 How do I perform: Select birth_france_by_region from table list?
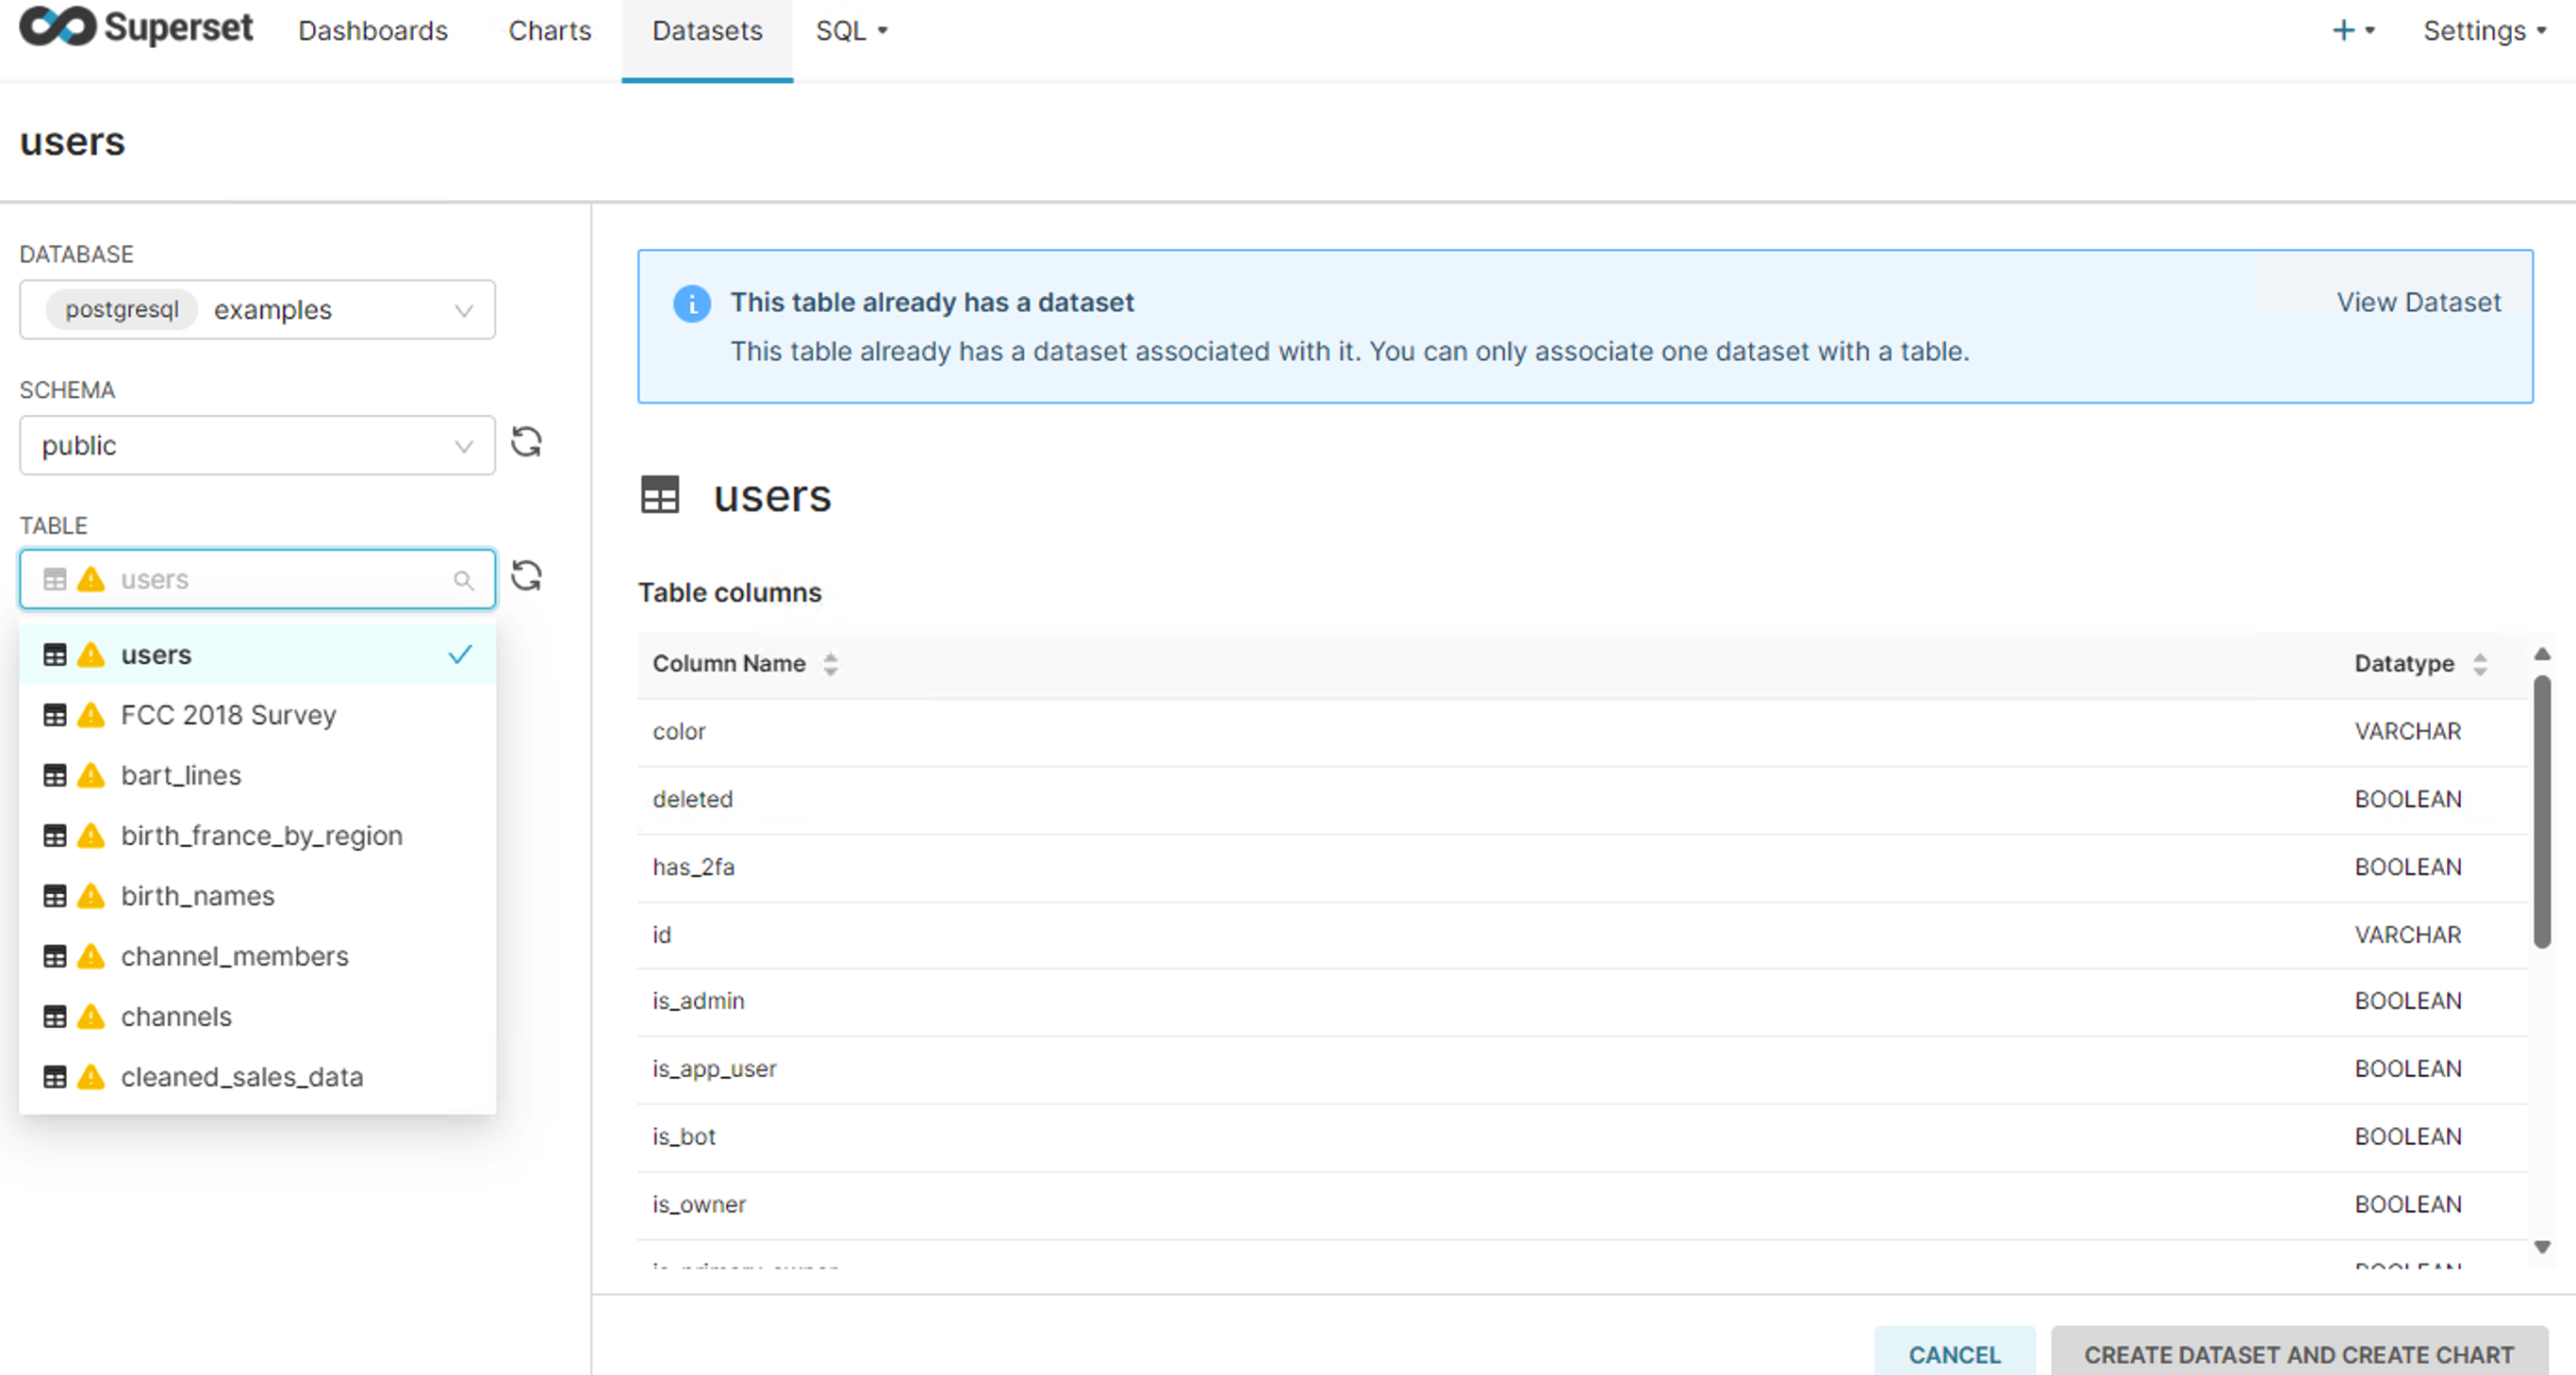(x=261, y=836)
